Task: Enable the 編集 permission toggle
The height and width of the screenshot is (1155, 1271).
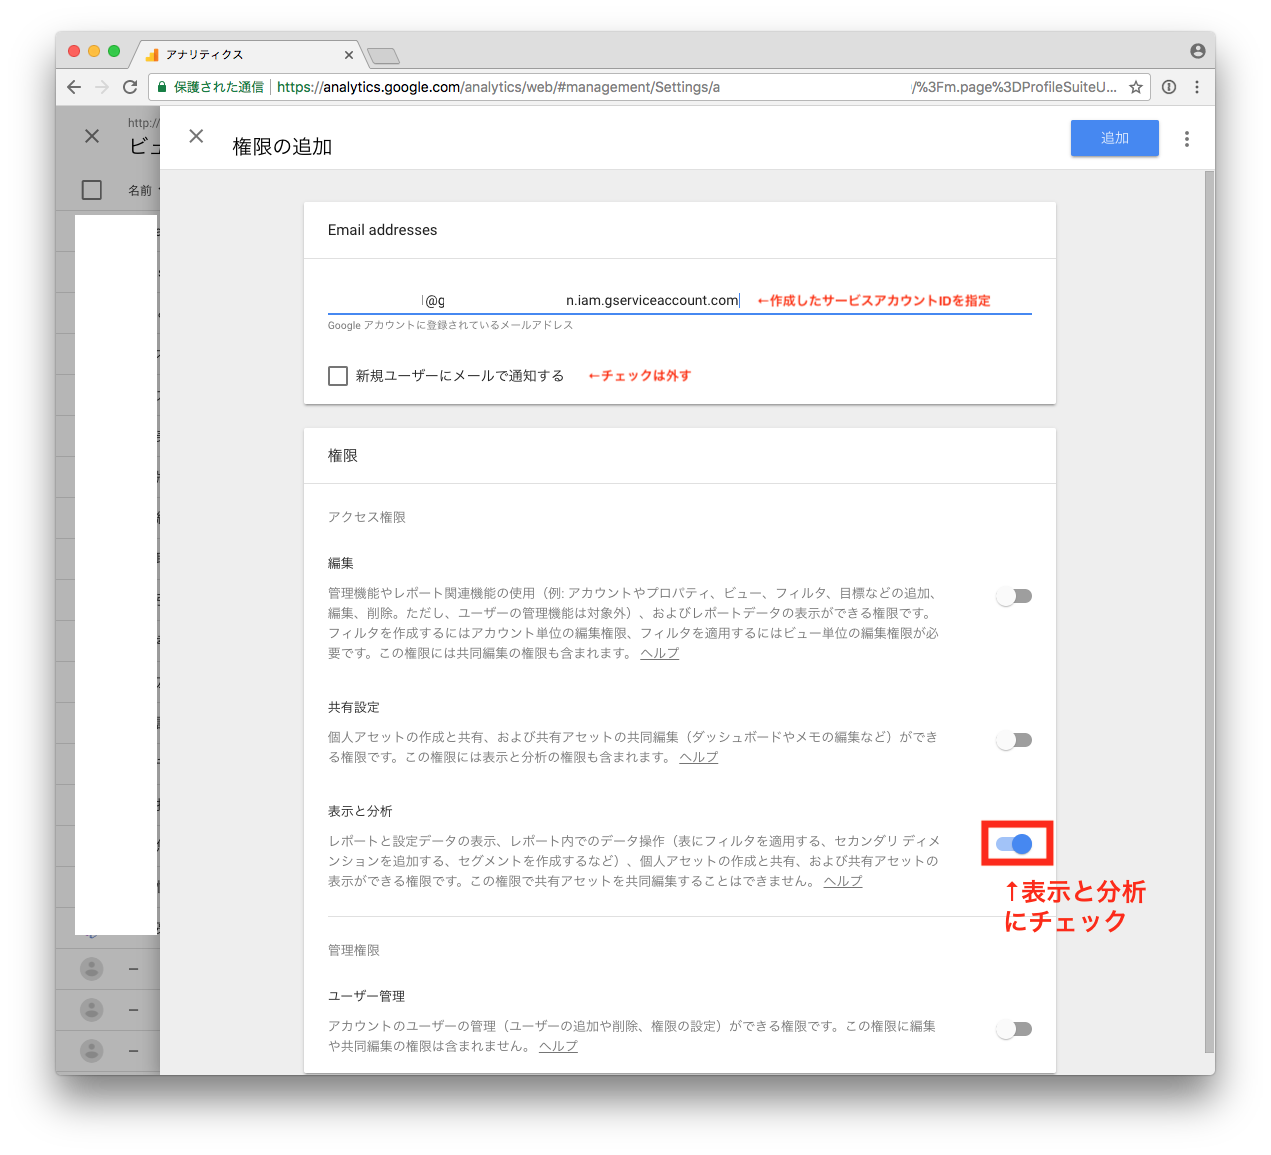Action: pyautogui.click(x=1013, y=595)
